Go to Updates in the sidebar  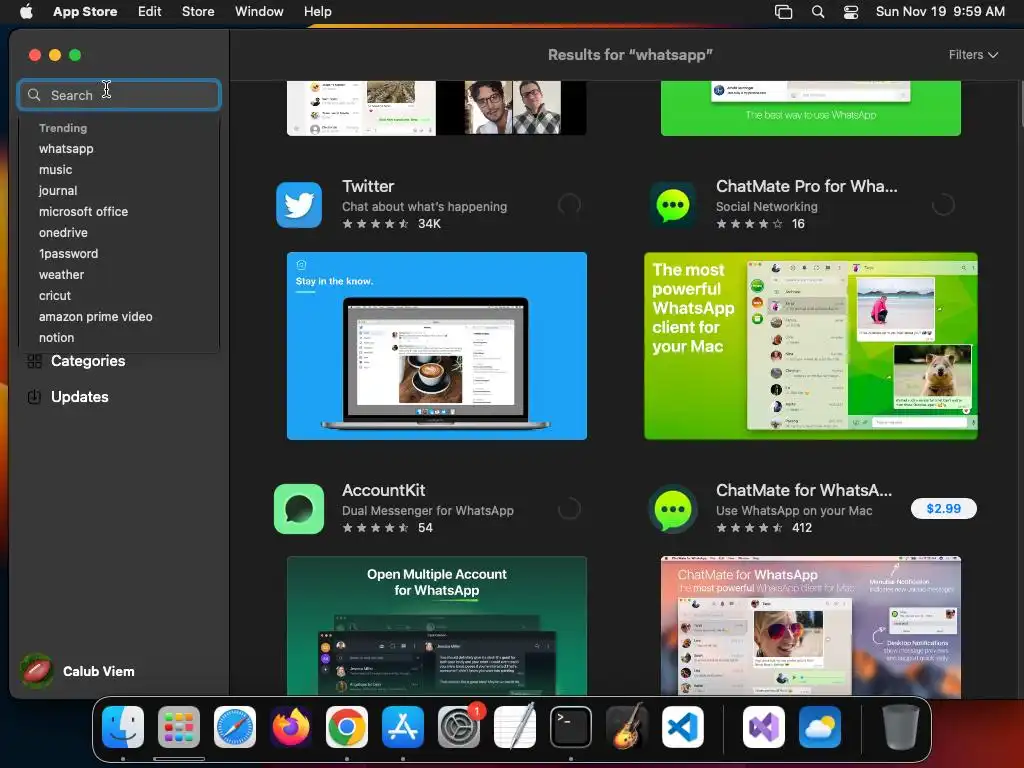coord(80,397)
